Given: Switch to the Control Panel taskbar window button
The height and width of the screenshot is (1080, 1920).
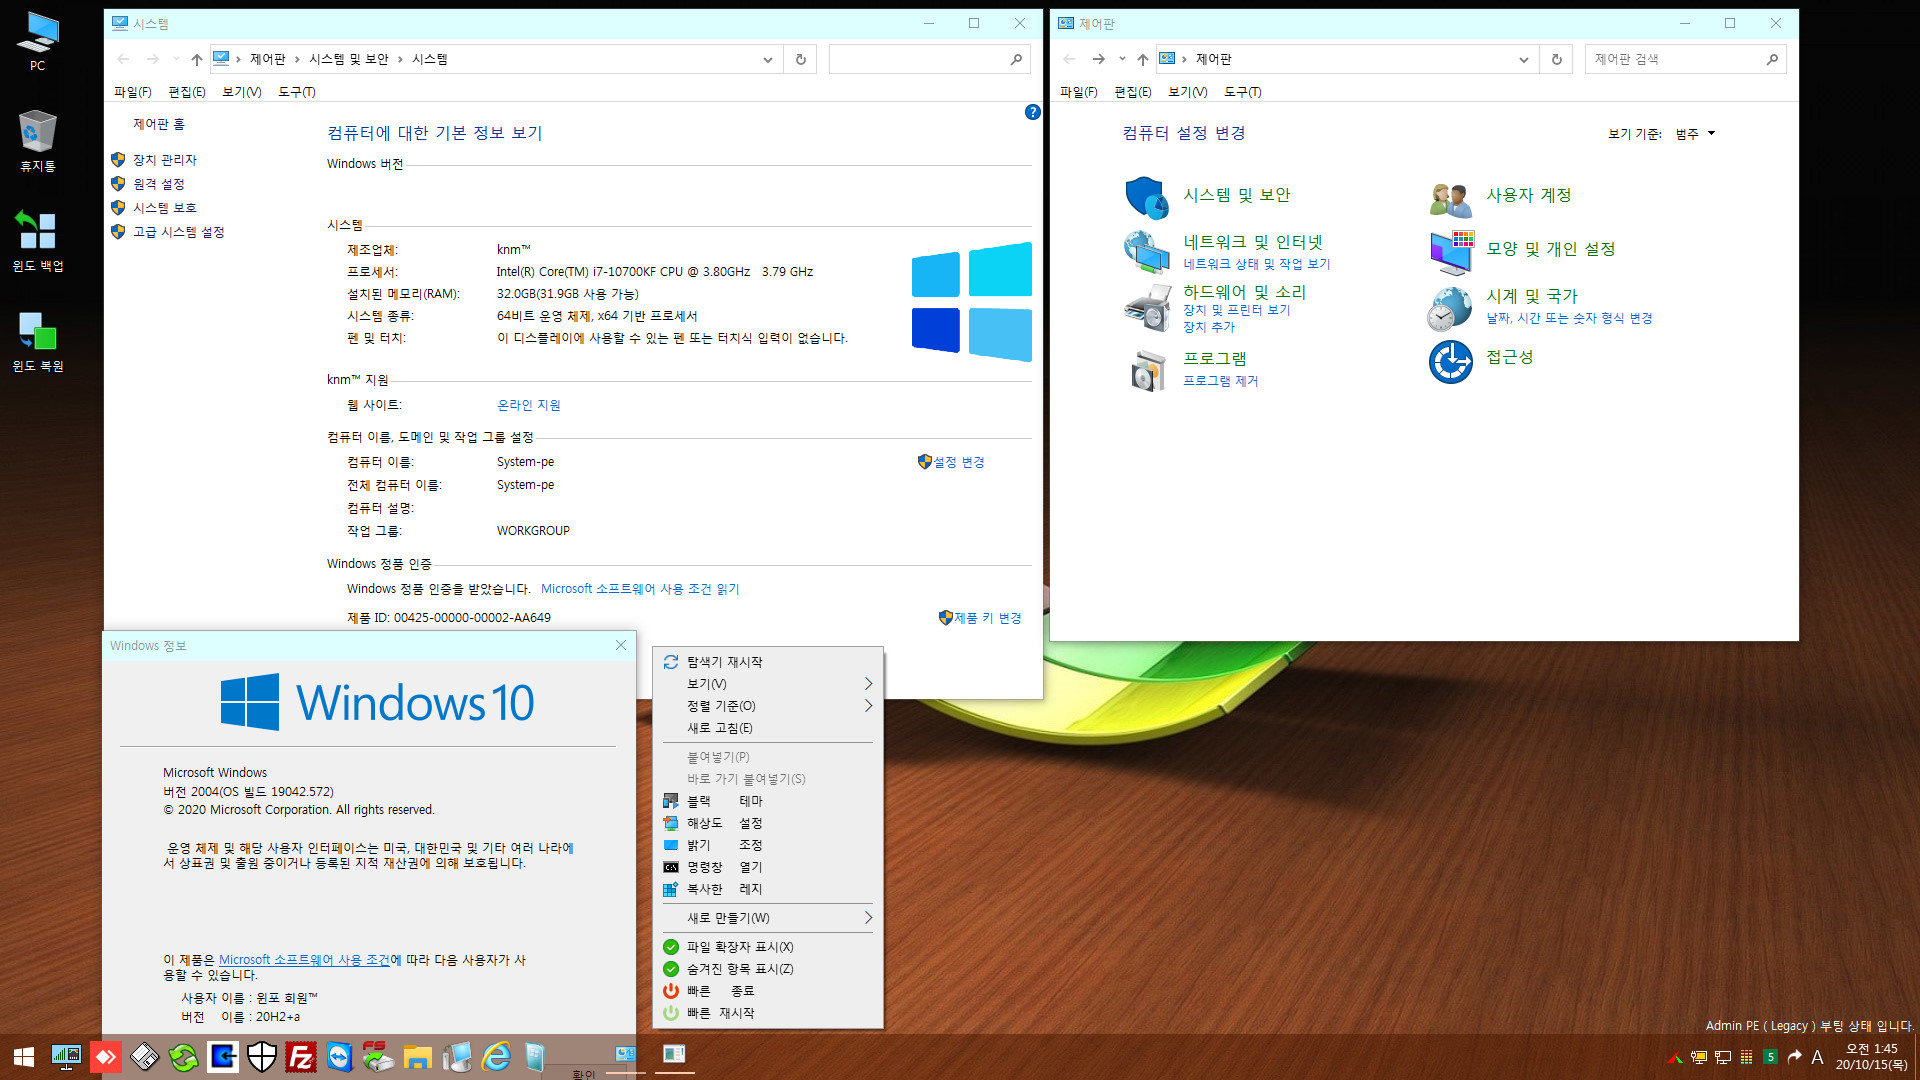Looking at the screenshot, I should click(626, 1055).
